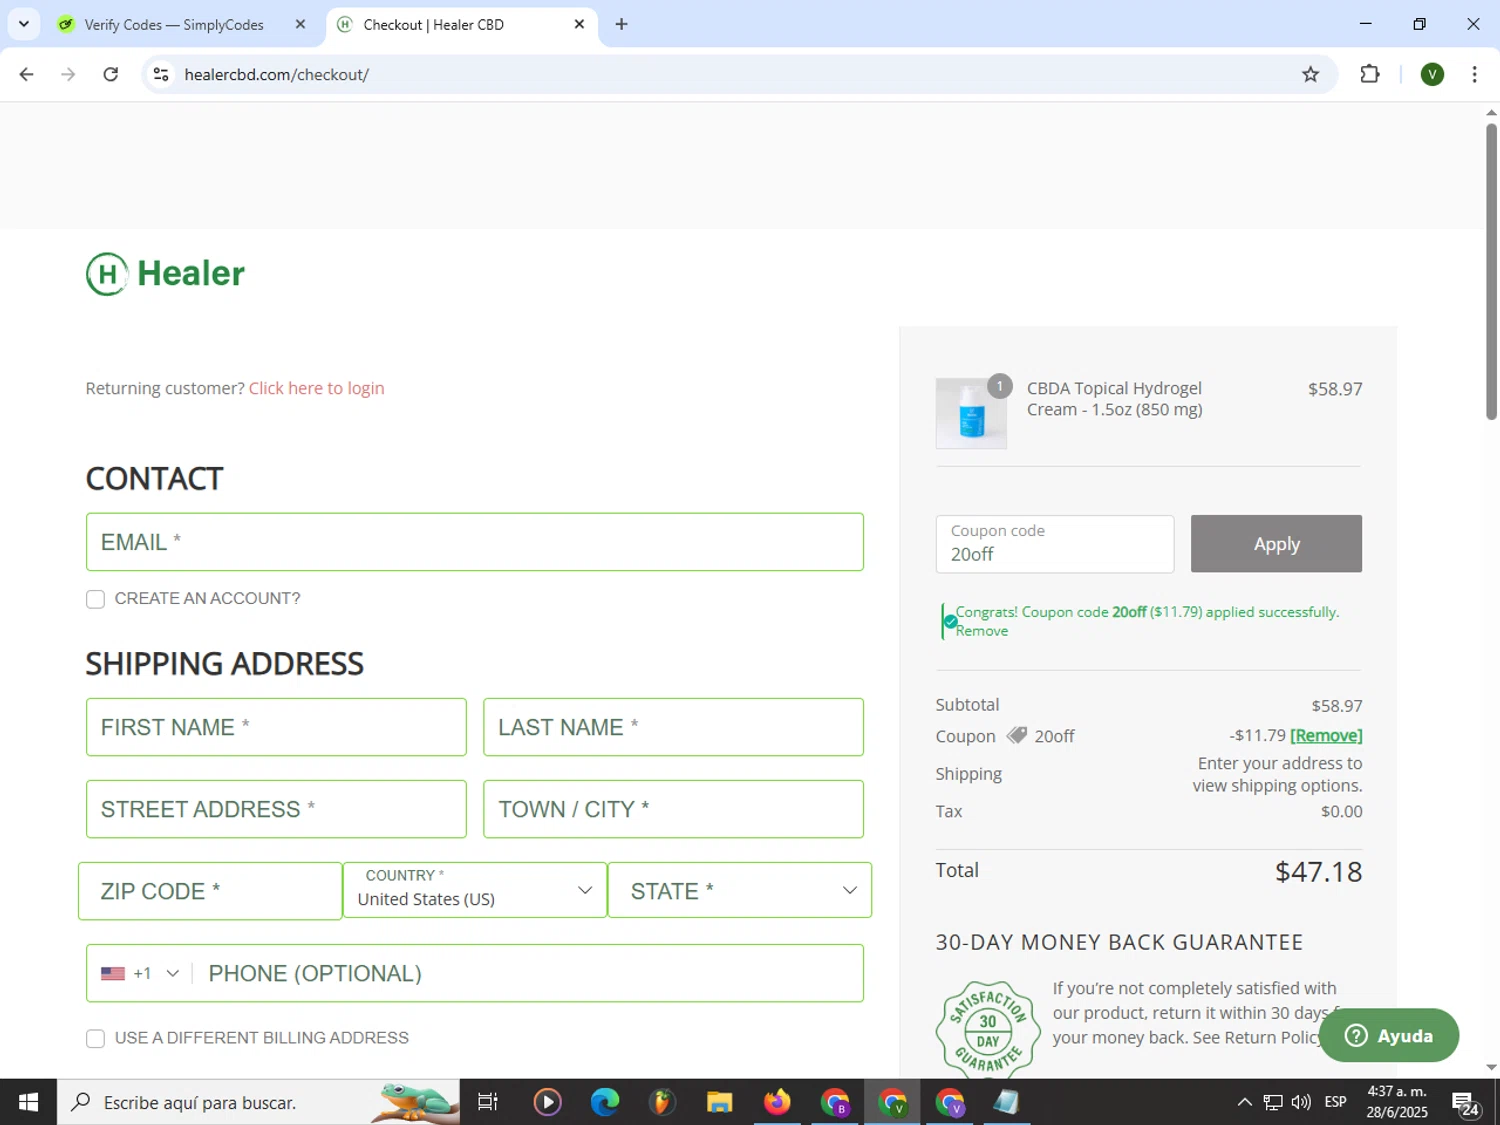Open the third Chrome icon on taskbar
The height and width of the screenshot is (1125, 1500).
(950, 1102)
